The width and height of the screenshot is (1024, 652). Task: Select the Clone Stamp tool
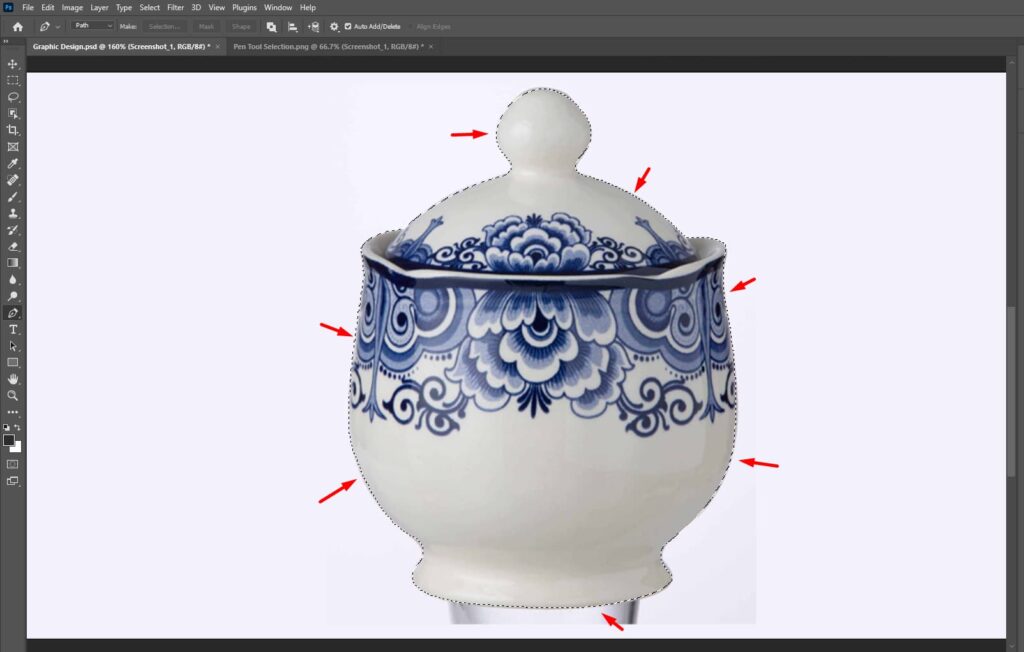pos(12,214)
